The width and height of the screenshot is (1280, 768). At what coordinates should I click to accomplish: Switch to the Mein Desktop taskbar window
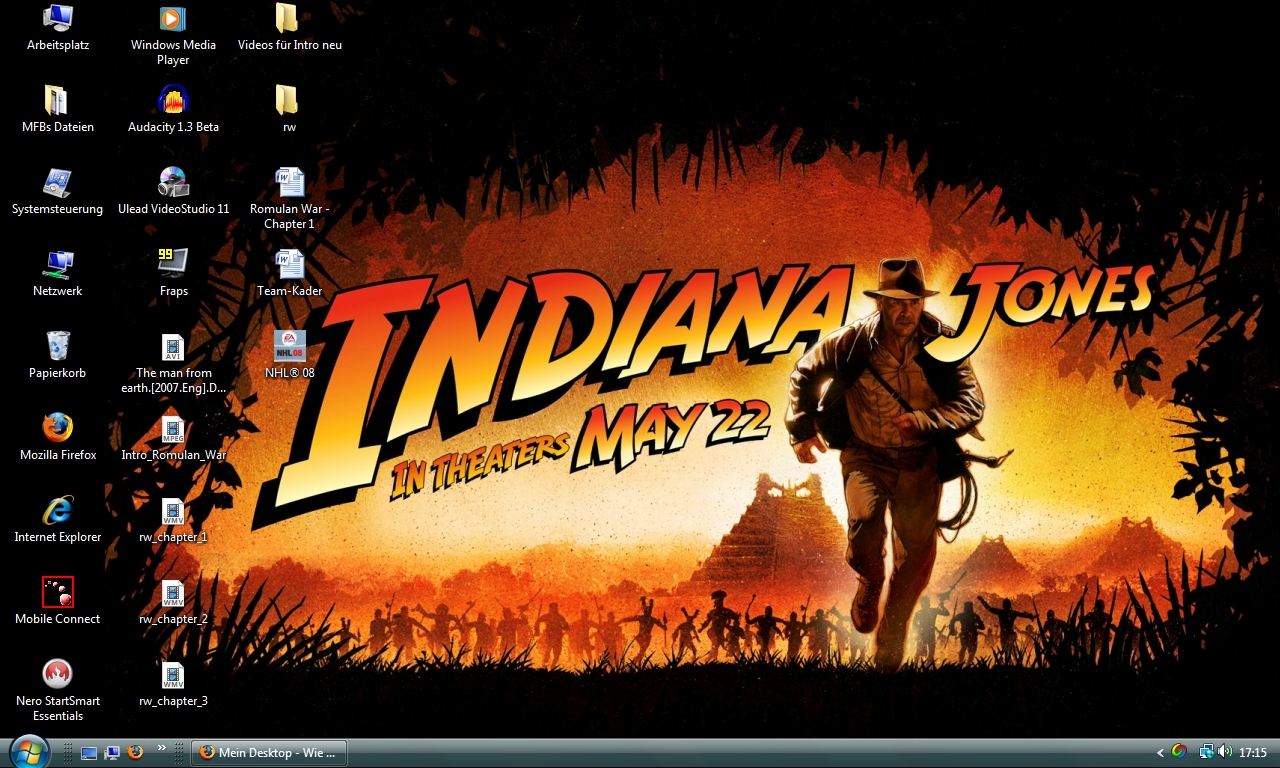pyautogui.click(x=270, y=753)
